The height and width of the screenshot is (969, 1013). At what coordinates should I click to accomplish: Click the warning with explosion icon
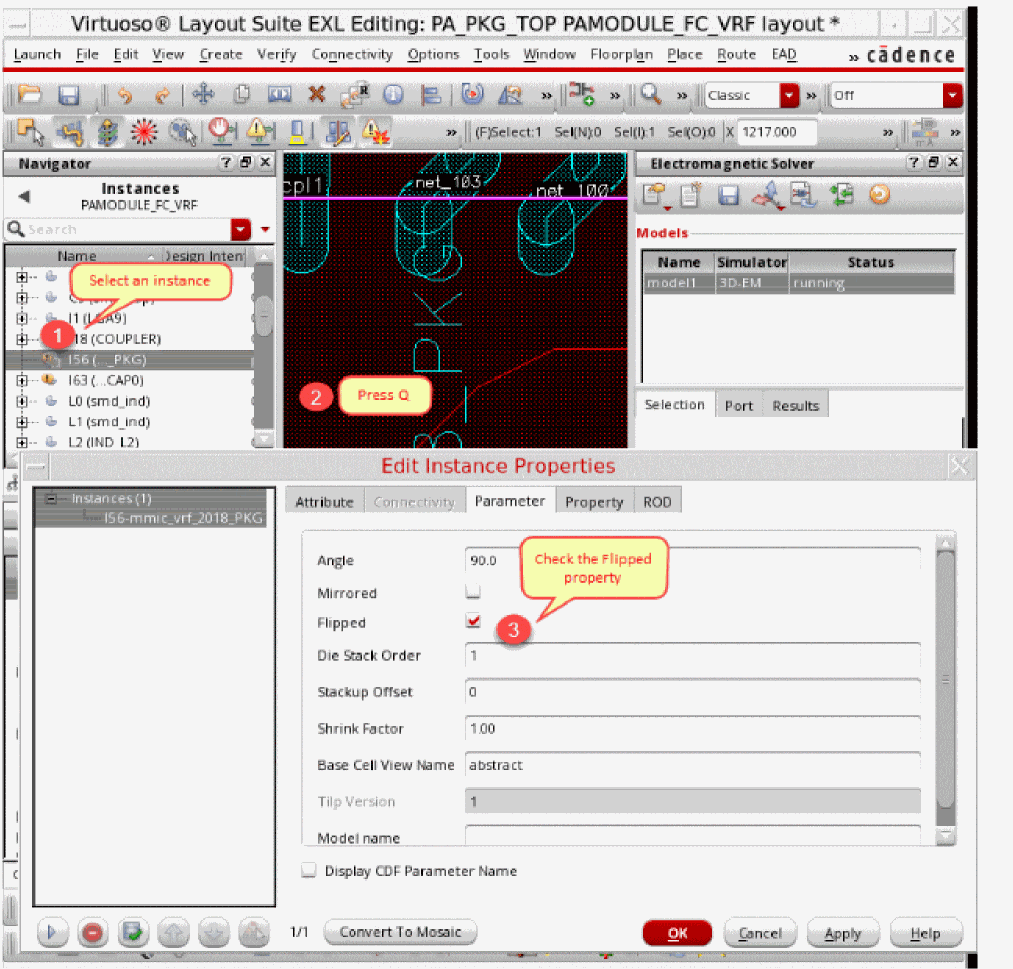click(375, 132)
